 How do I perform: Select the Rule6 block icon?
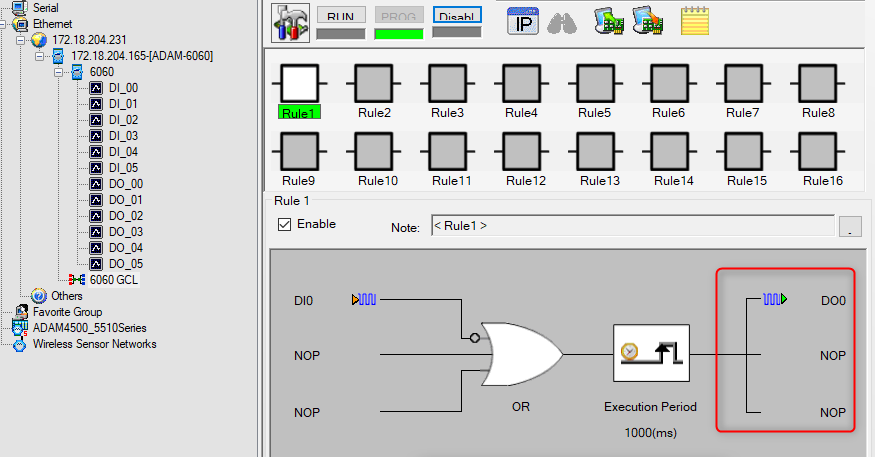(670, 84)
